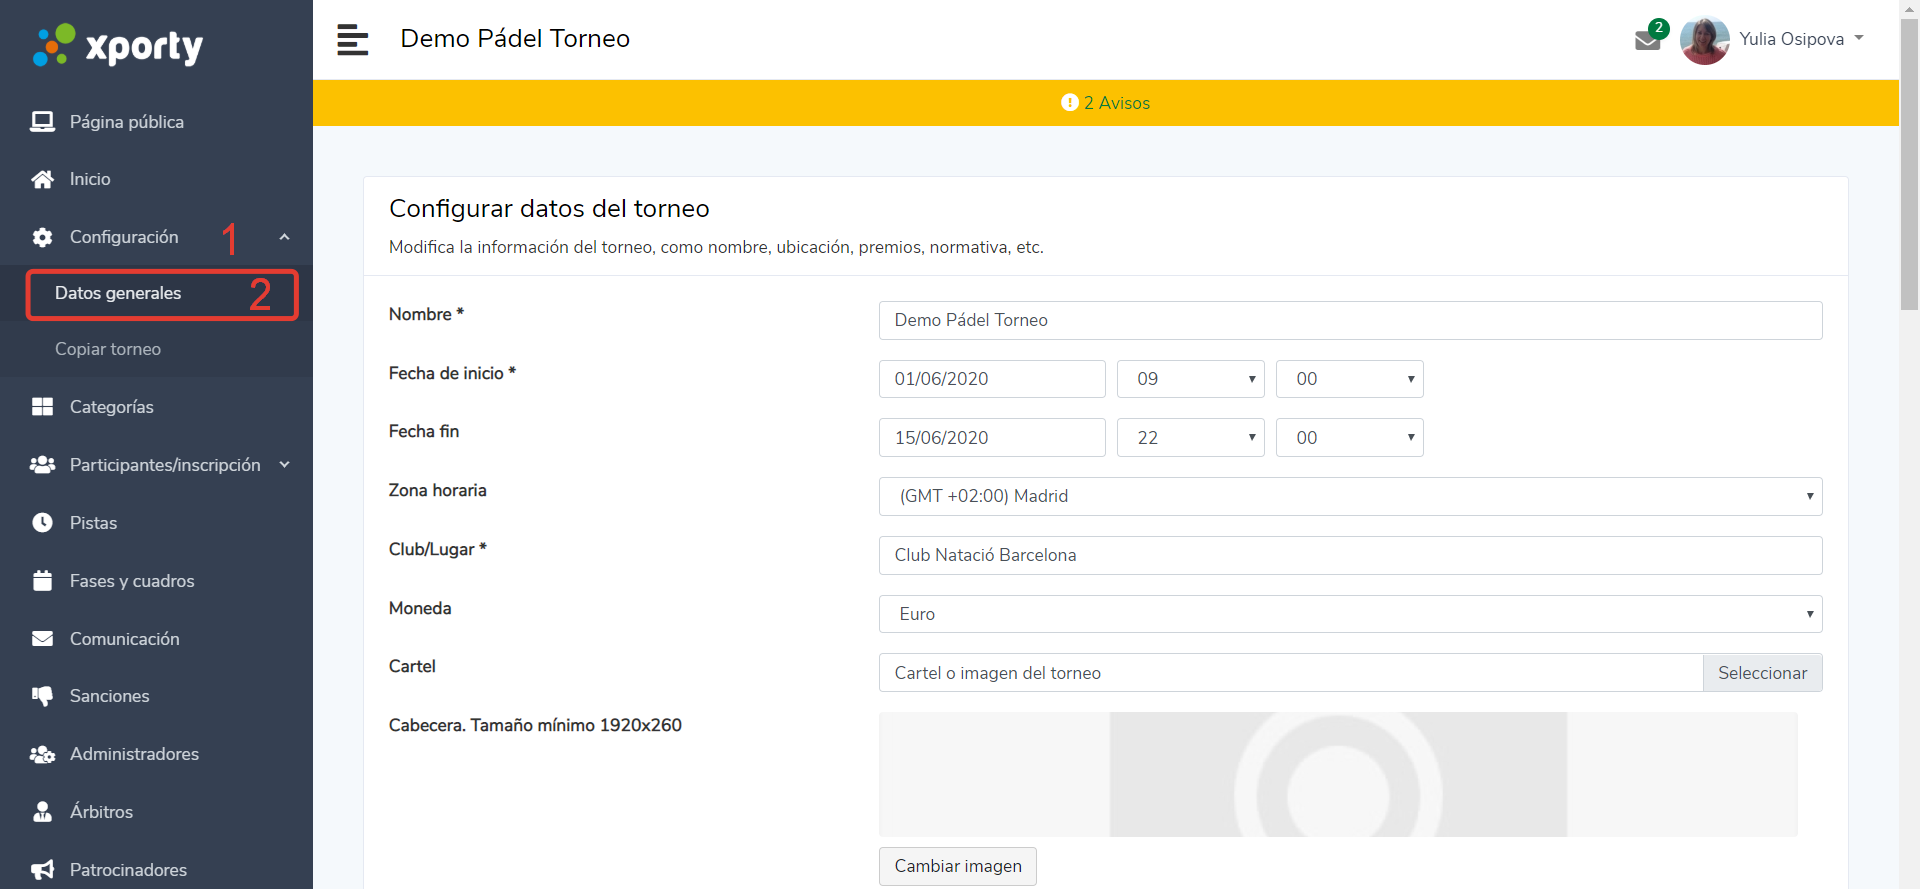Click the Fecha de inicio date field
Image resolution: width=1920 pixels, height=889 pixels.
pos(992,379)
